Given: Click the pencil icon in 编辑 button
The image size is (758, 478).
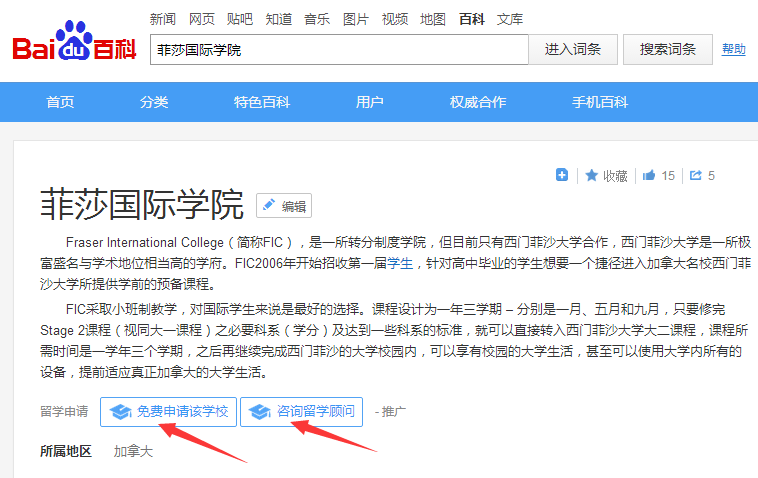Looking at the screenshot, I should (269, 205).
